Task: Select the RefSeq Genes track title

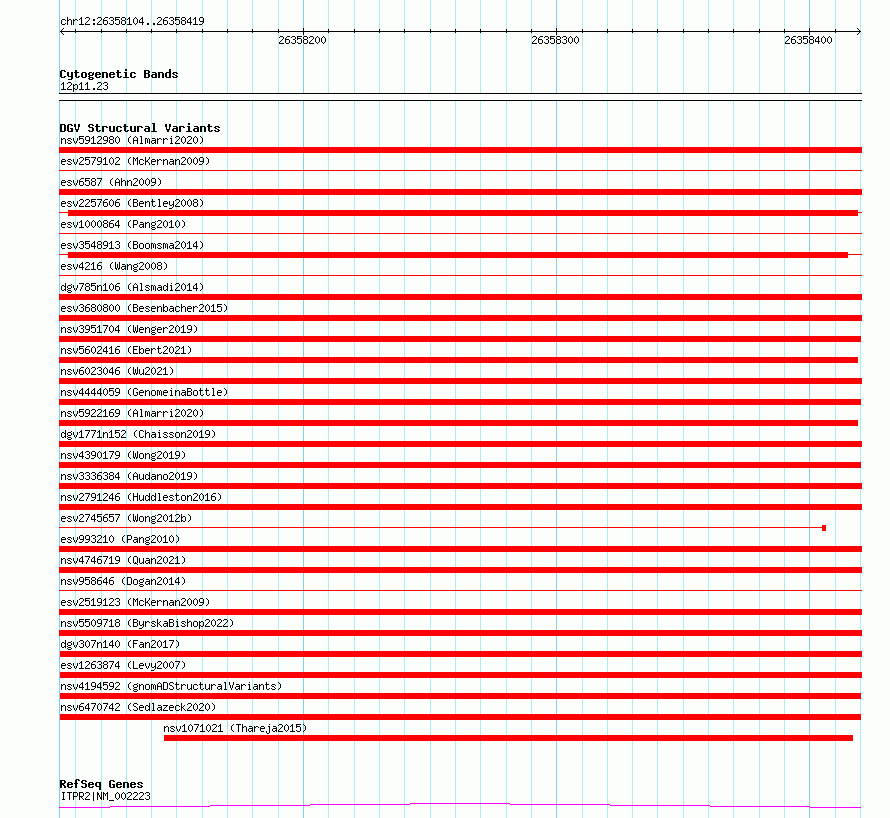Action: tap(101, 784)
